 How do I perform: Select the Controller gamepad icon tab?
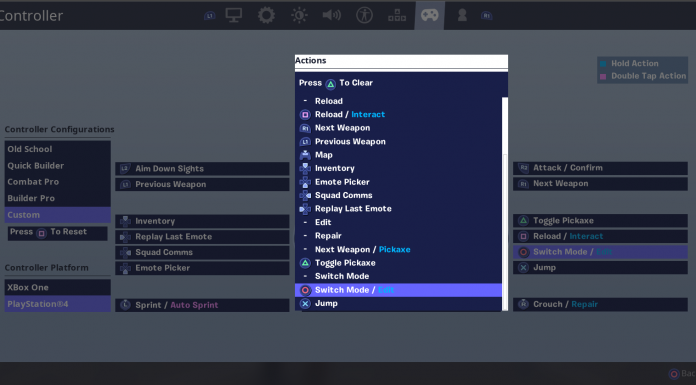430,15
